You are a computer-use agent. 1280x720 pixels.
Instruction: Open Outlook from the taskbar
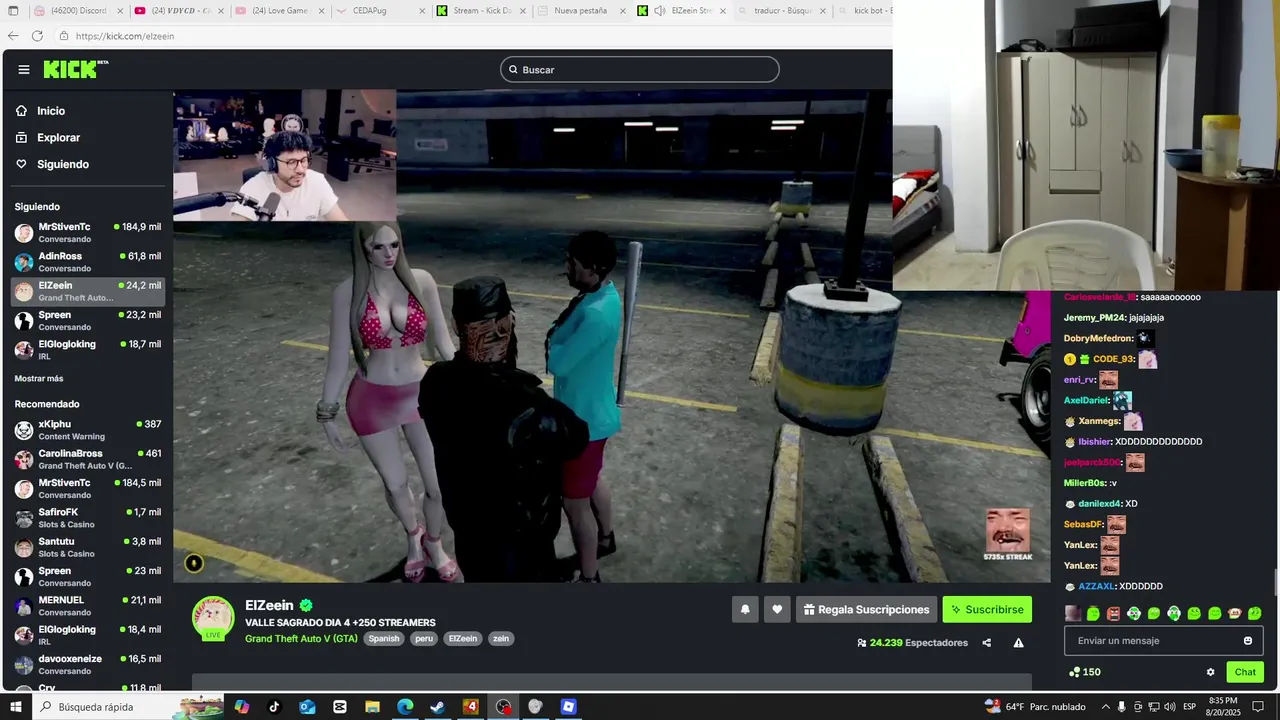pos(307,707)
